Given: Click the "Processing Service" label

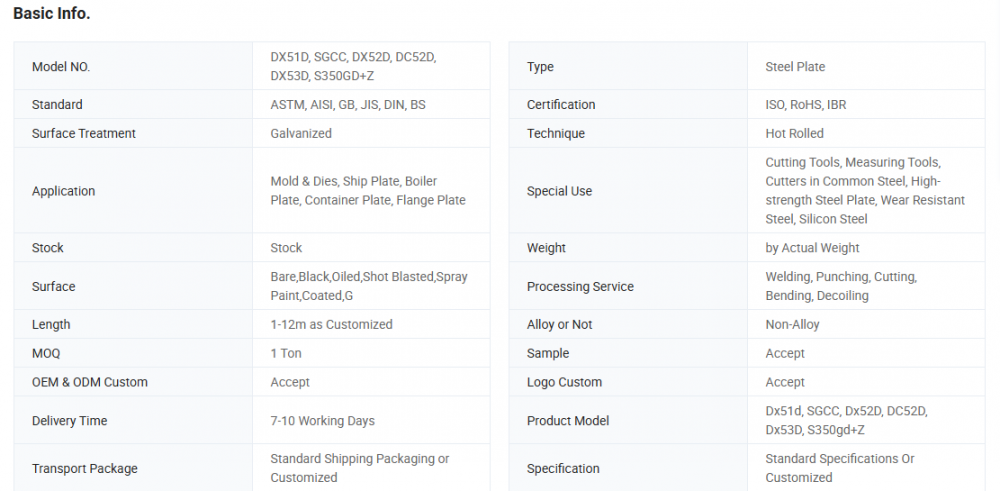Looking at the screenshot, I should coord(580,287).
